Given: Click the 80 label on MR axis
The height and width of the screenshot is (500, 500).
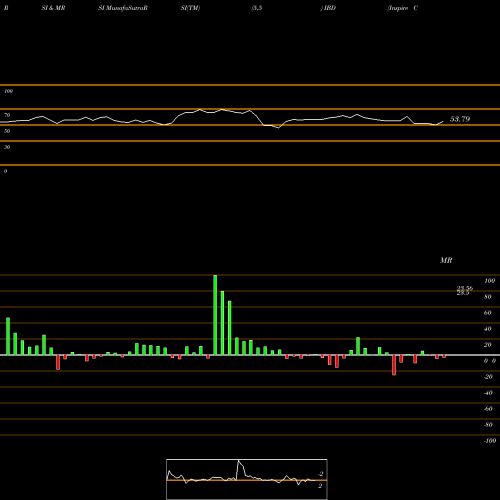Looking at the screenshot, I should pyautogui.click(x=488, y=297).
